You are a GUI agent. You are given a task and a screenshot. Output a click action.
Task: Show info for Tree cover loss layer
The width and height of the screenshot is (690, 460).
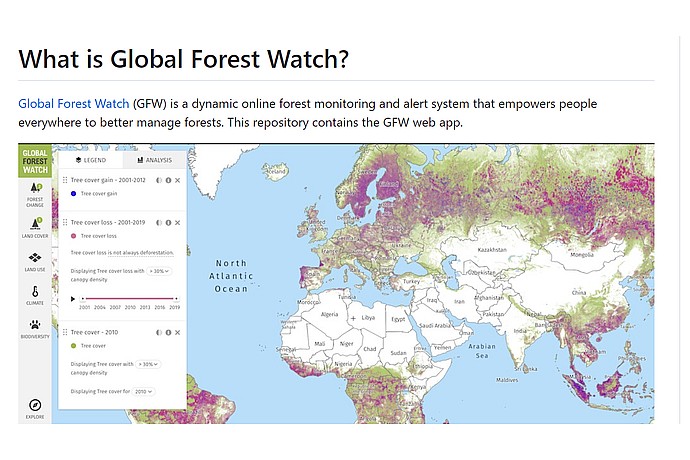point(168,223)
